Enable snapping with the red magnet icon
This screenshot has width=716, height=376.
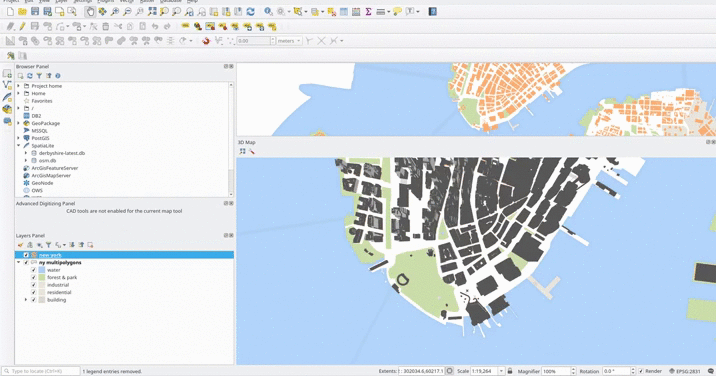coord(206,41)
